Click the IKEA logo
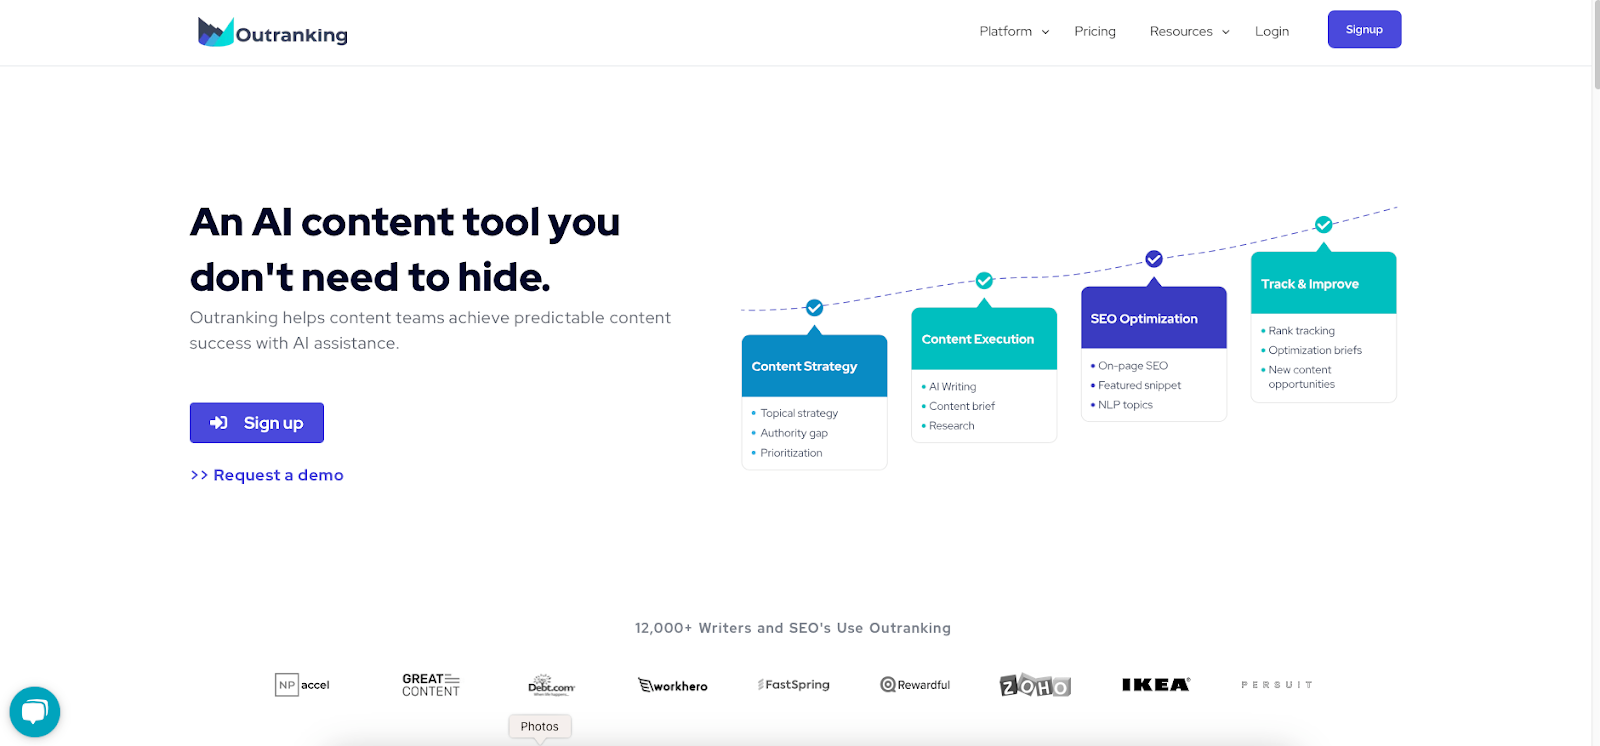The image size is (1600, 746). 1156,685
